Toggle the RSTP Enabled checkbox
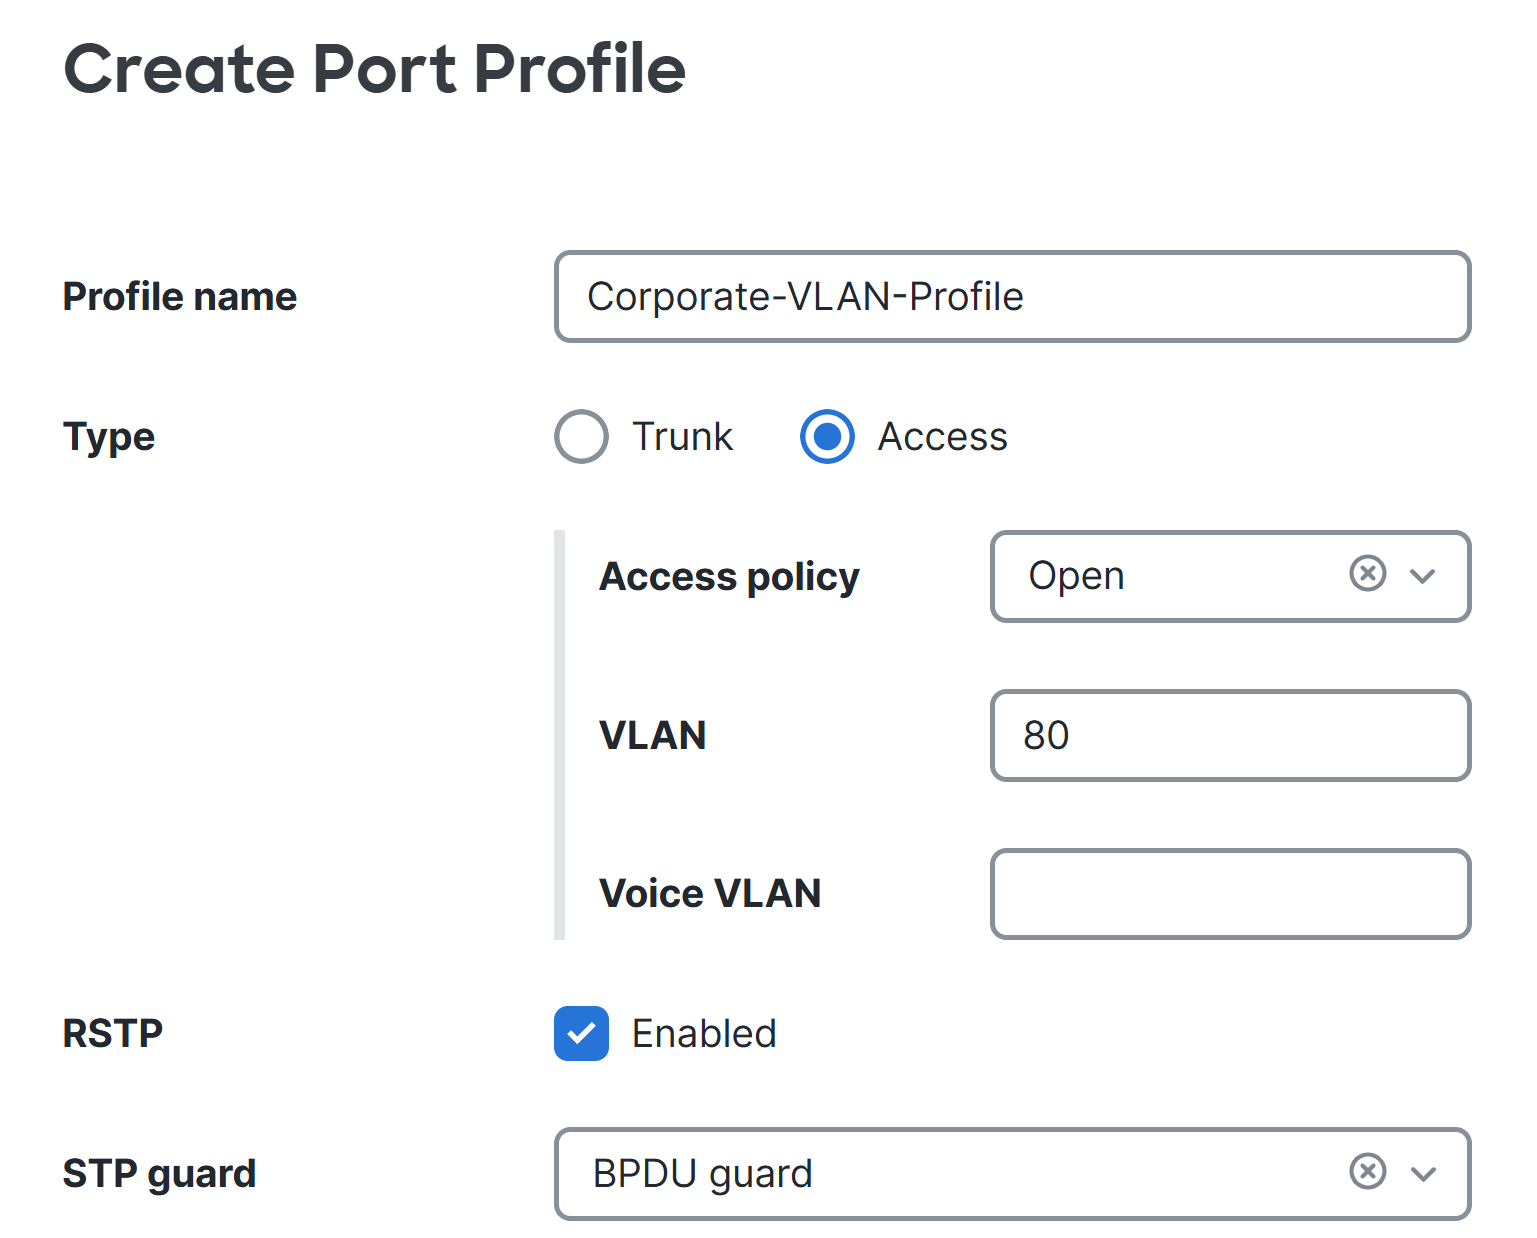The height and width of the screenshot is (1238, 1537). [x=581, y=1033]
